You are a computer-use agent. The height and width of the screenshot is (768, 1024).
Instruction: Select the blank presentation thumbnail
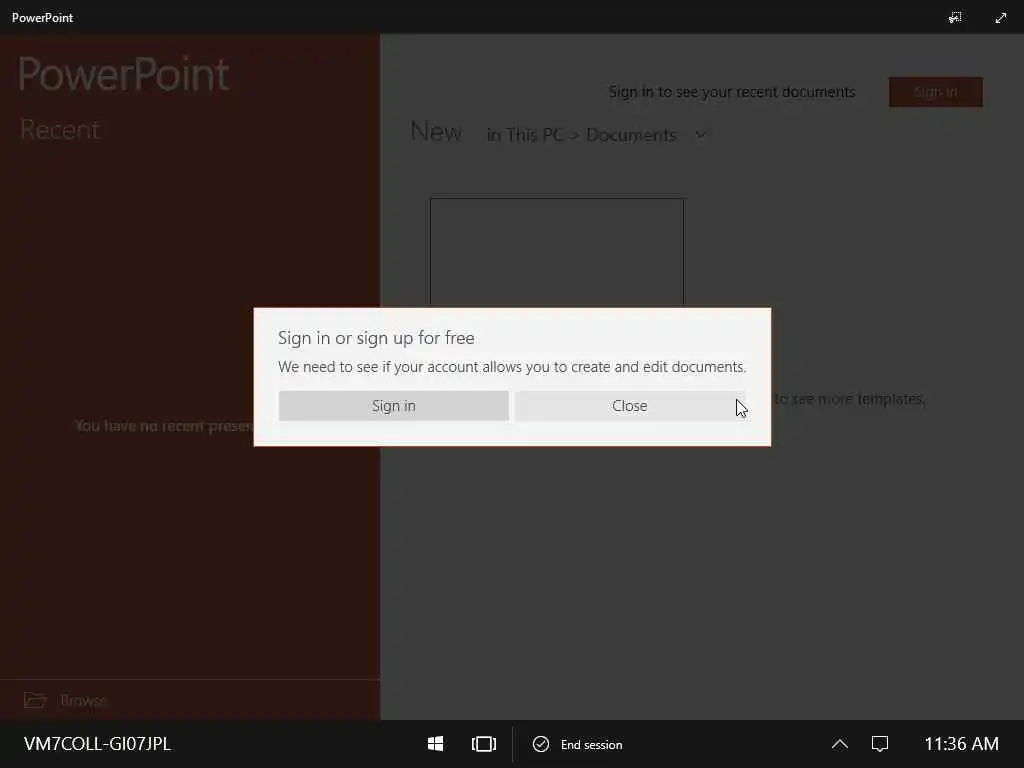(x=557, y=253)
